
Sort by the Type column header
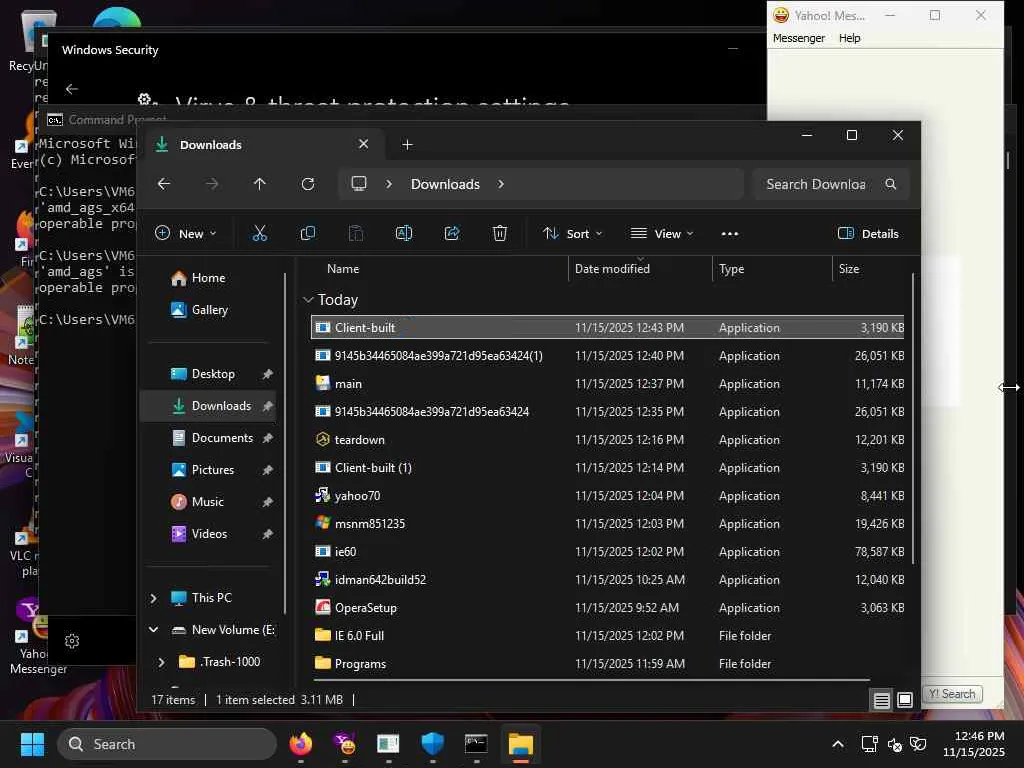[x=731, y=269]
